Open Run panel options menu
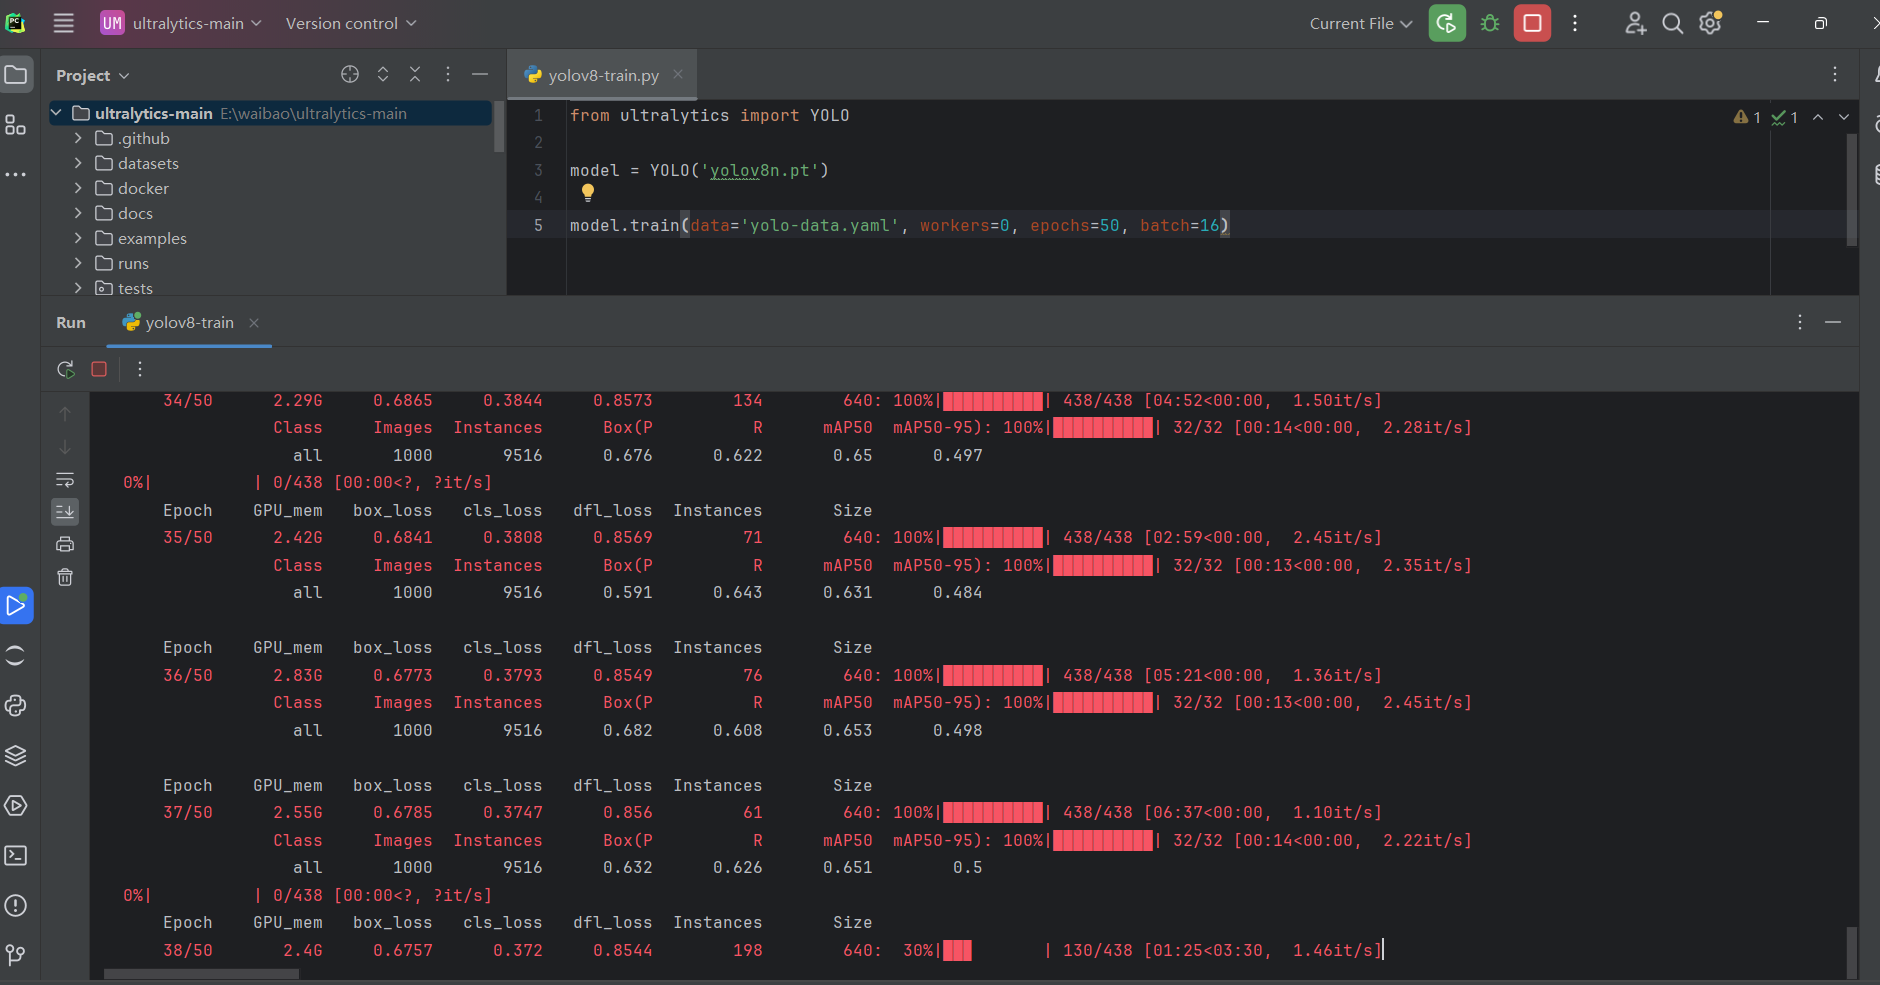 click(x=1800, y=322)
